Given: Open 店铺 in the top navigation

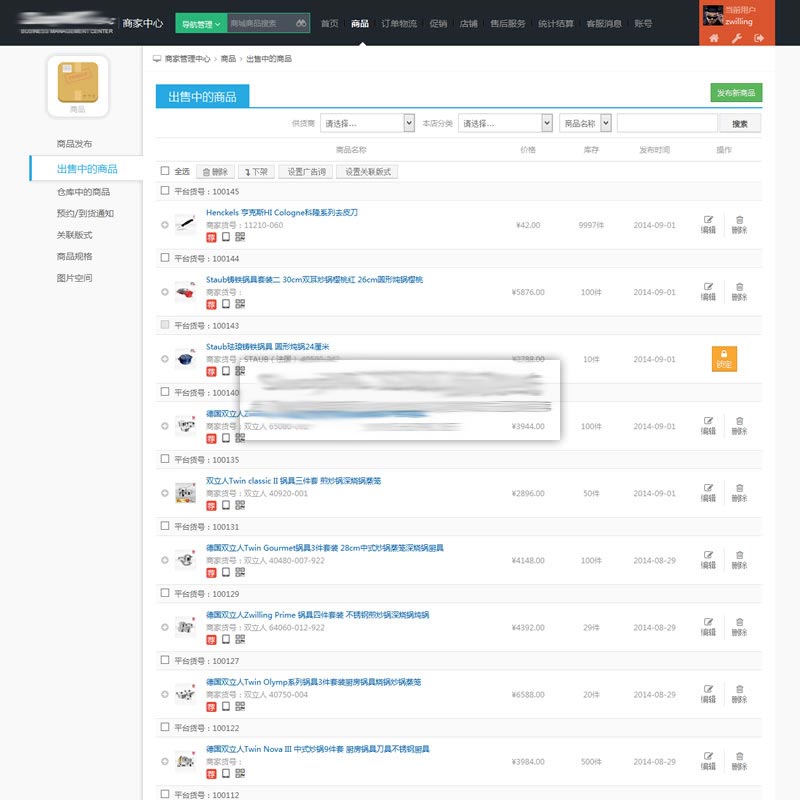Looking at the screenshot, I should (x=468, y=23).
